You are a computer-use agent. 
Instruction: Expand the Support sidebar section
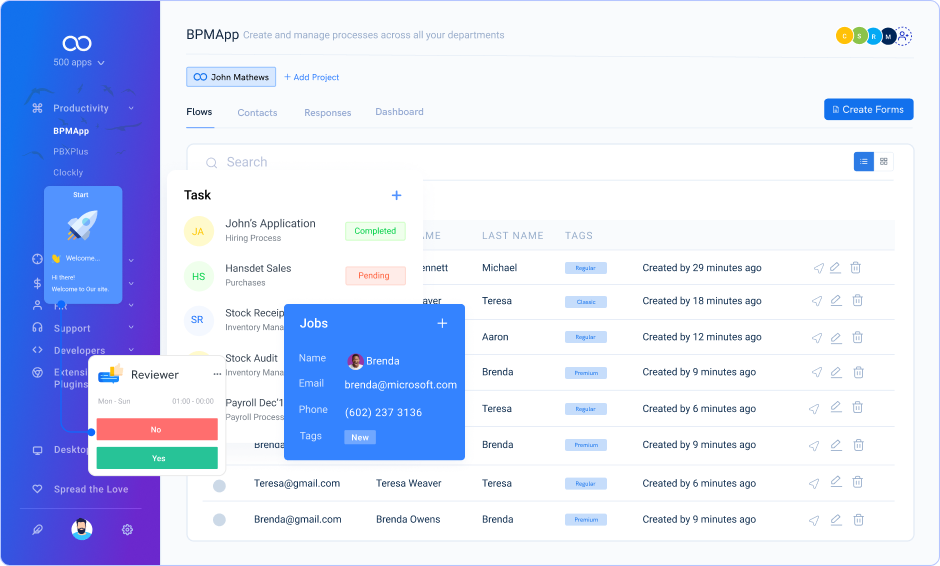coord(131,328)
